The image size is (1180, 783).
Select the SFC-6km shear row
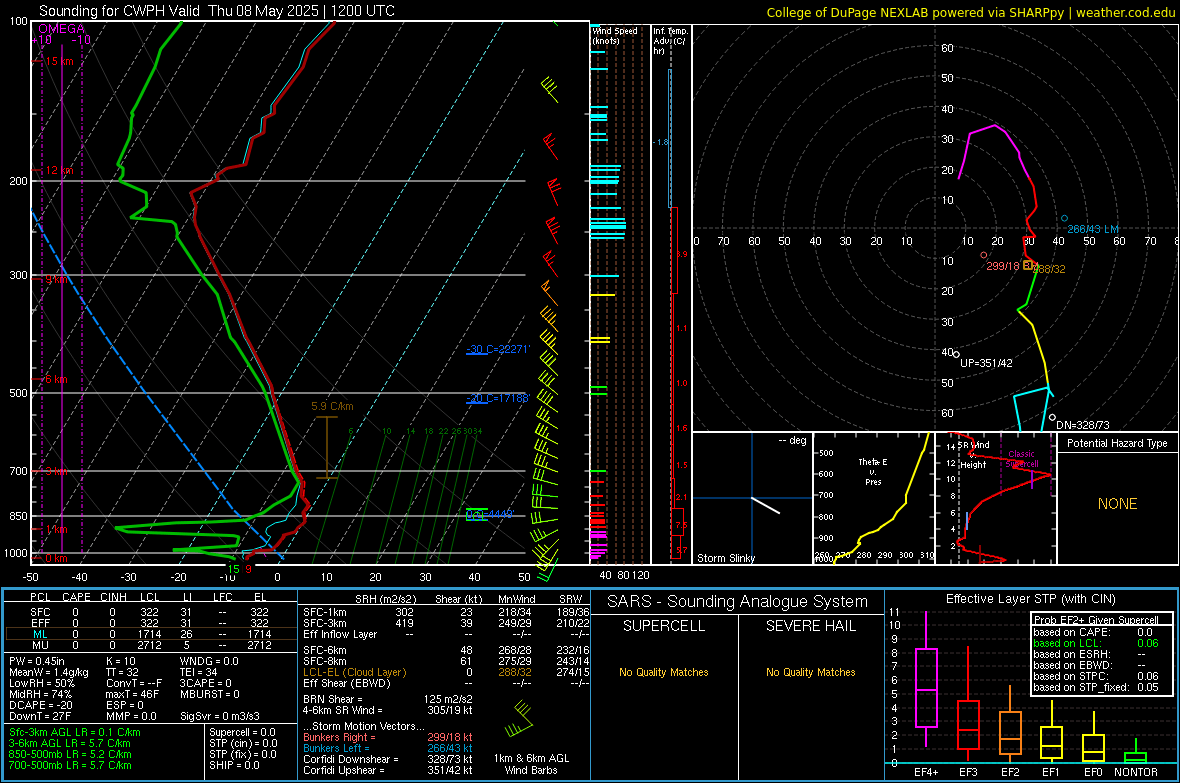coord(446,650)
